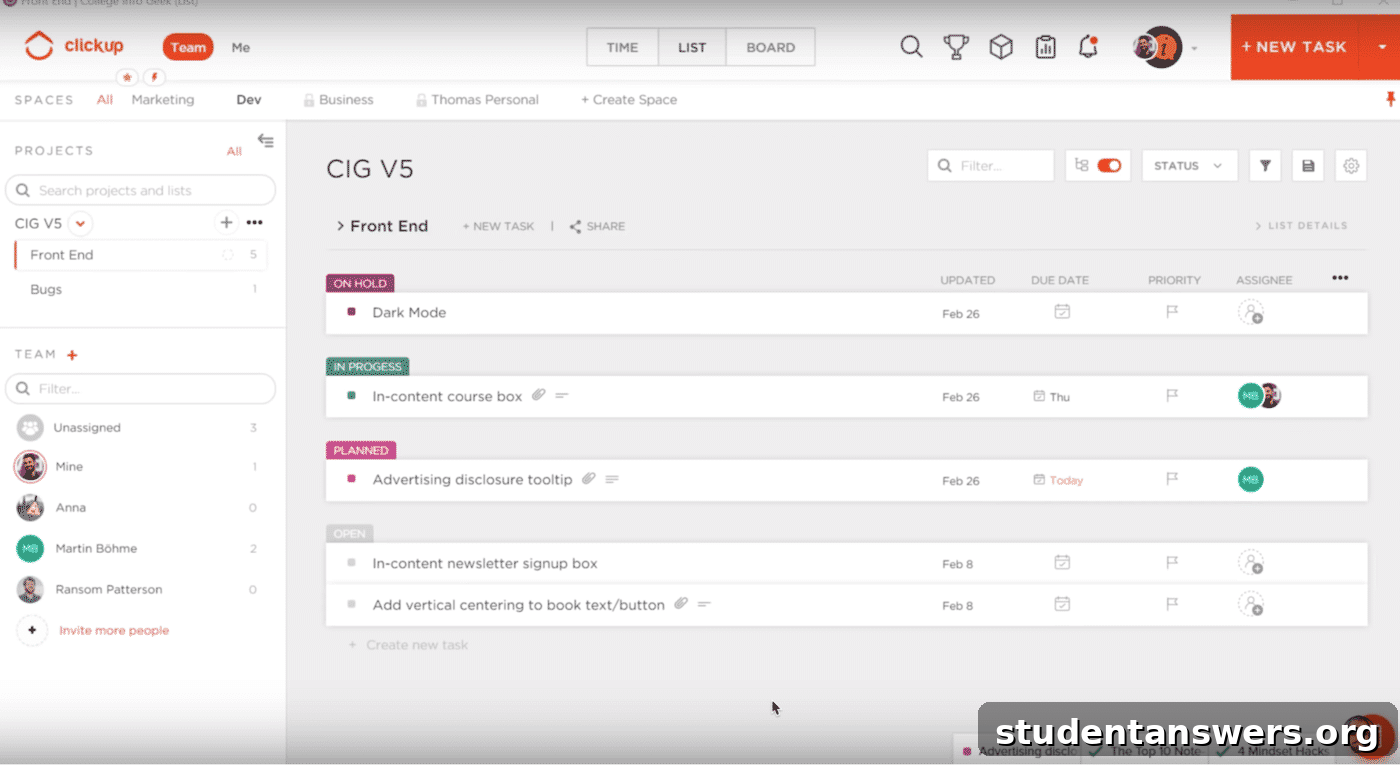Viewport: 1400px width, 765px height.
Task: Click the filter funnel icon
Action: coord(1265,166)
